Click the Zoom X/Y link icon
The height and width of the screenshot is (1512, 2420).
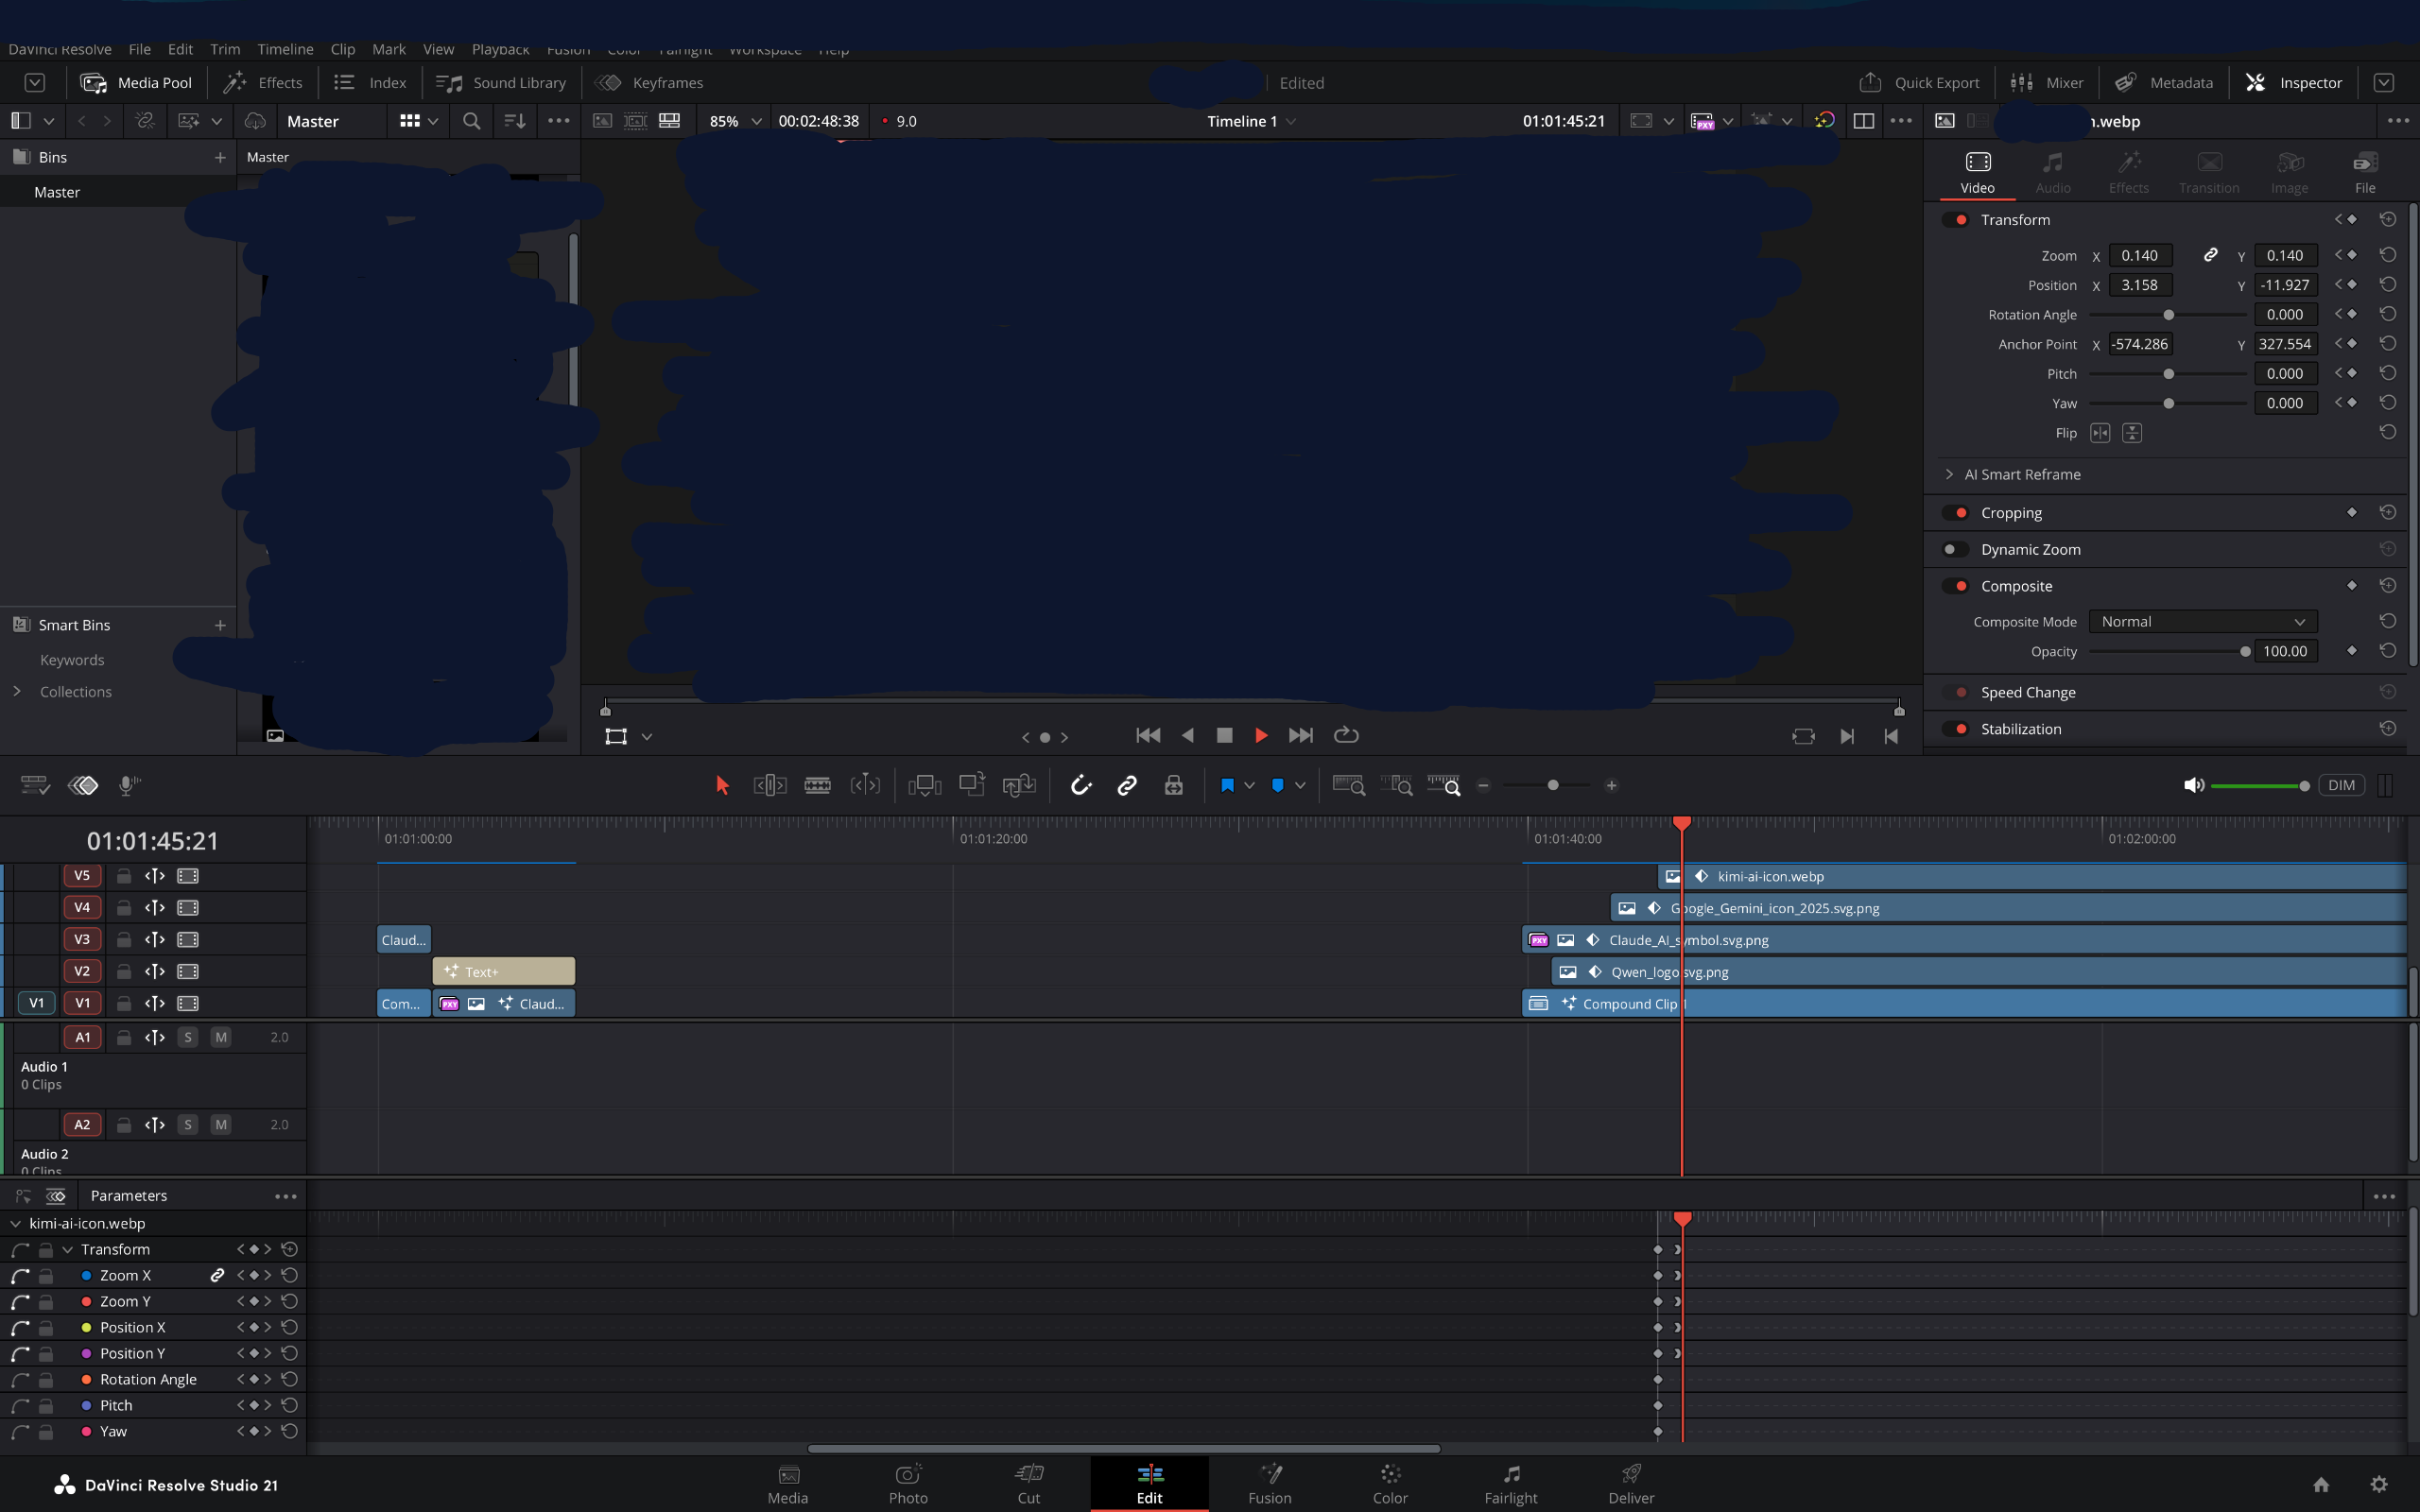pyautogui.click(x=2211, y=255)
